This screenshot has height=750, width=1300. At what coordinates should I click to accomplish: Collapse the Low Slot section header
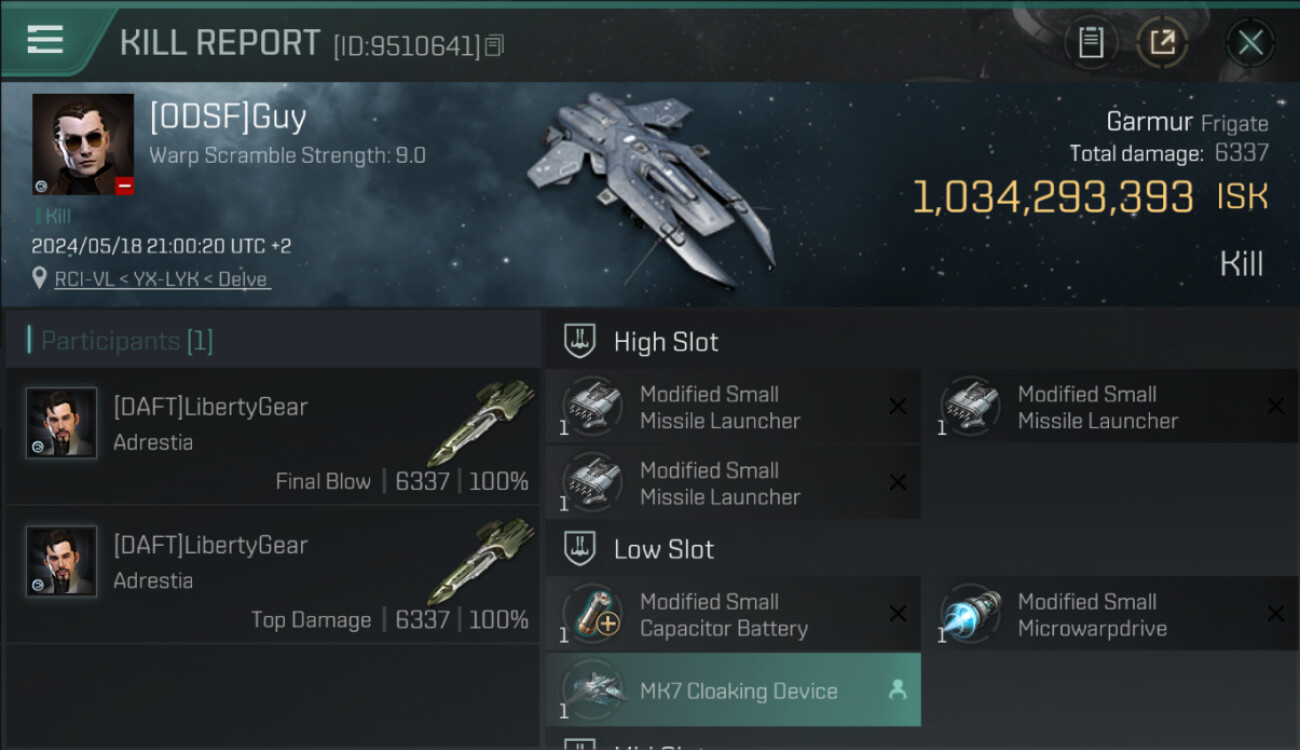tap(639, 549)
